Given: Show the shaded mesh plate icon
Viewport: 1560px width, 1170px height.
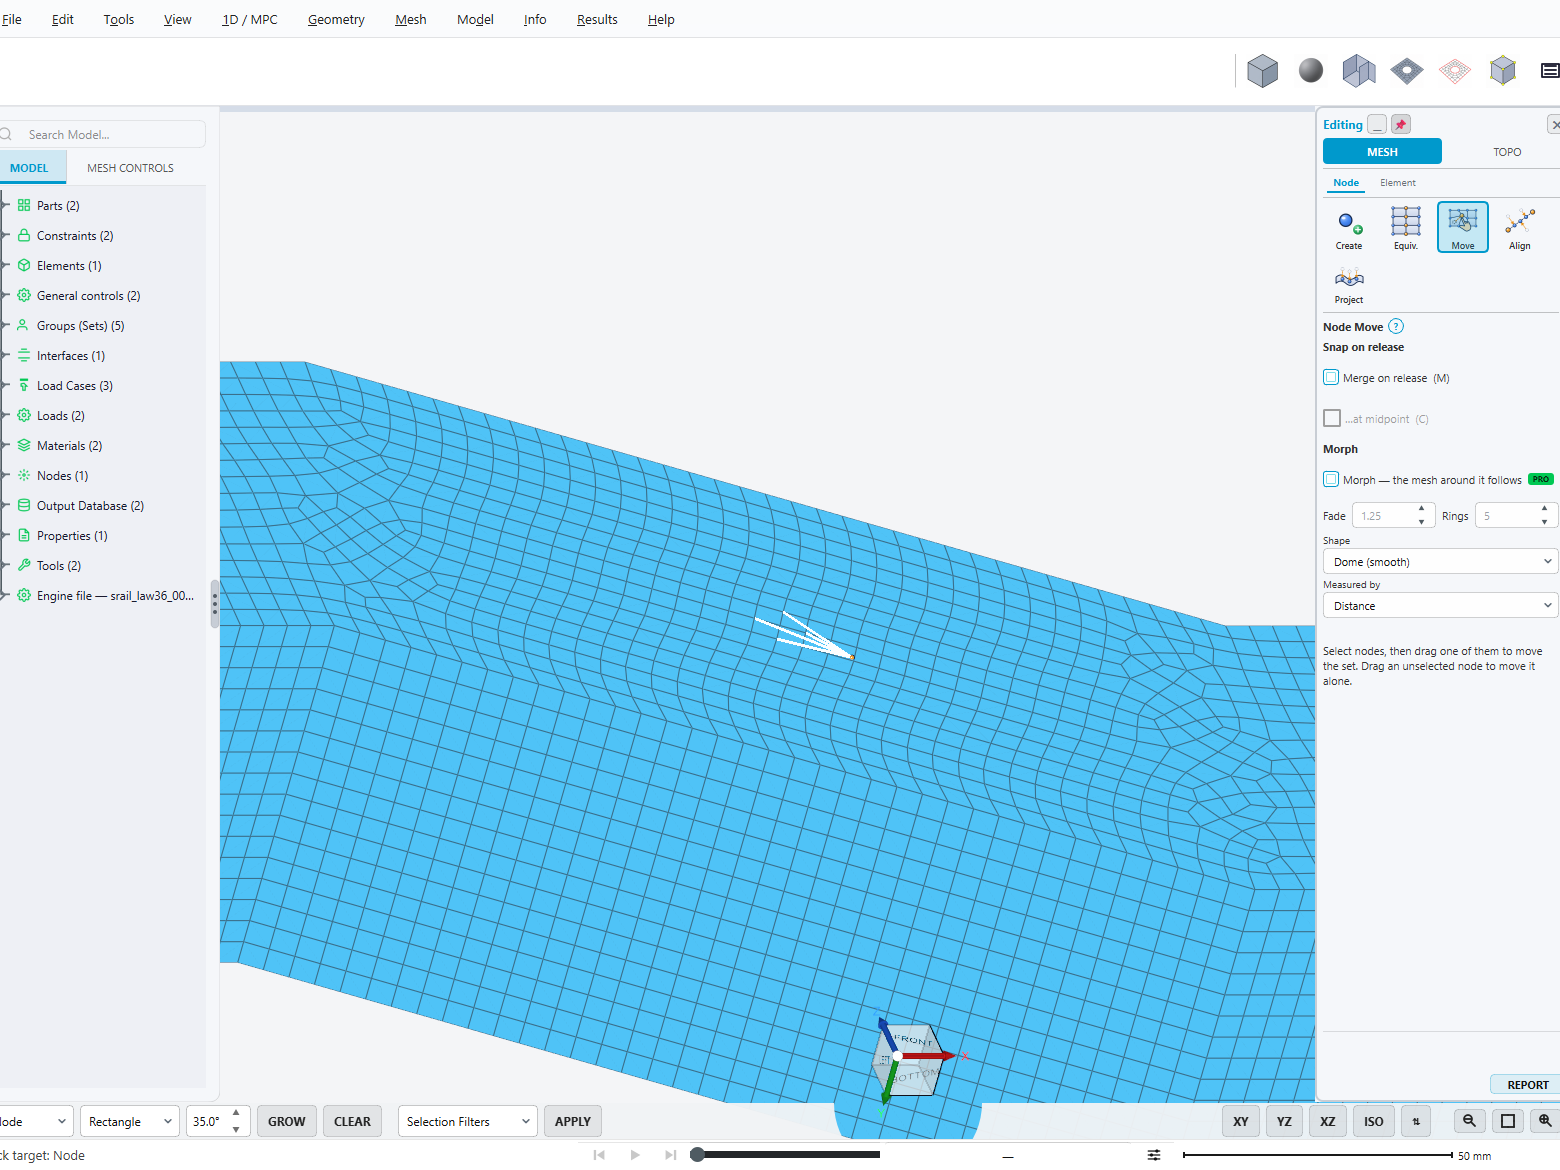Looking at the screenshot, I should tap(1407, 70).
